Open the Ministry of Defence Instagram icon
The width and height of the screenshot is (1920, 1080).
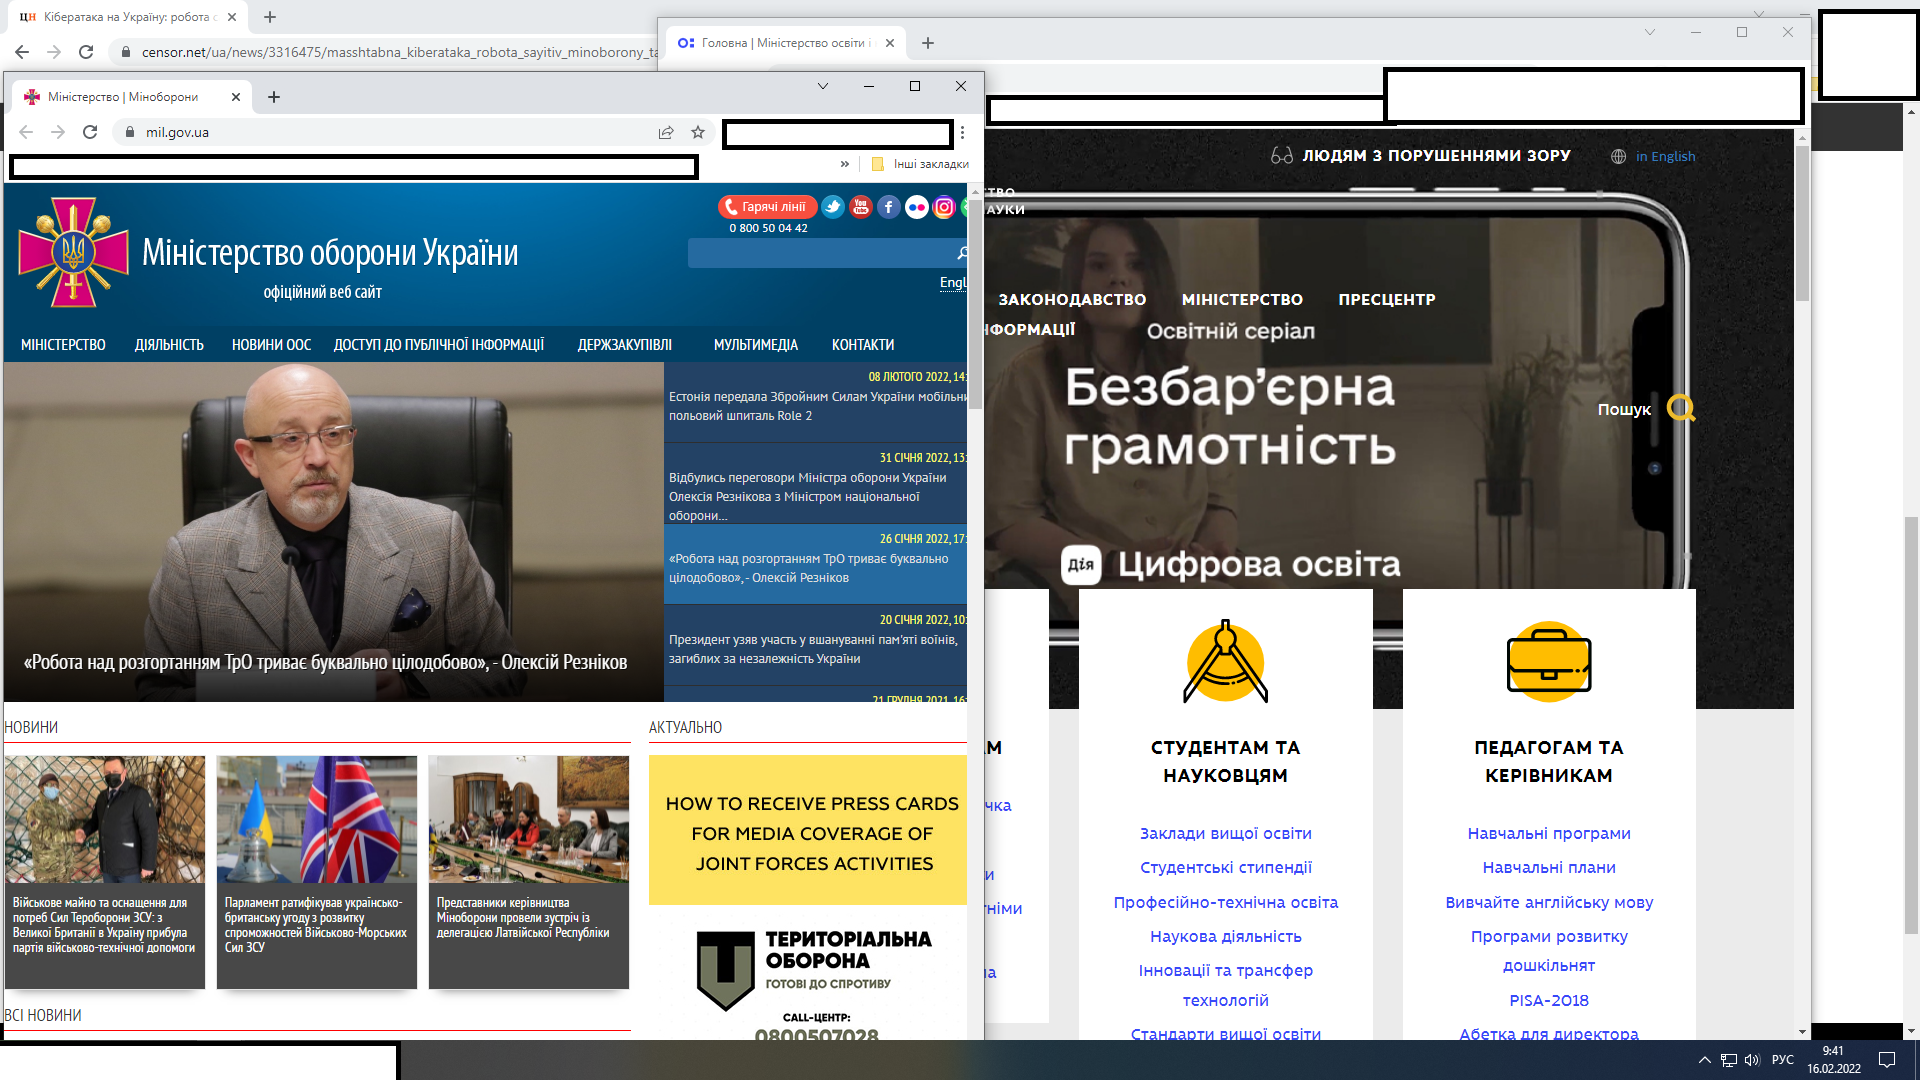[x=944, y=207]
